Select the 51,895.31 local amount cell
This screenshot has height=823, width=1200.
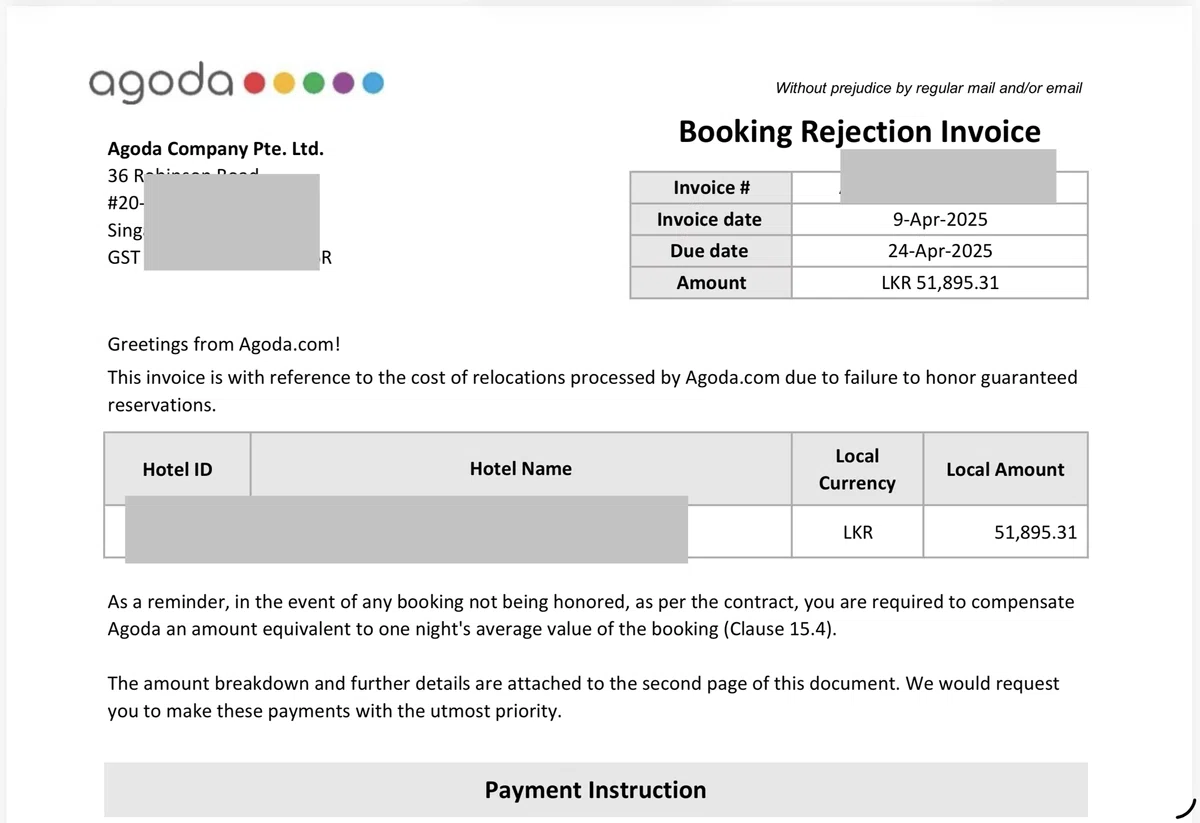1005,532
